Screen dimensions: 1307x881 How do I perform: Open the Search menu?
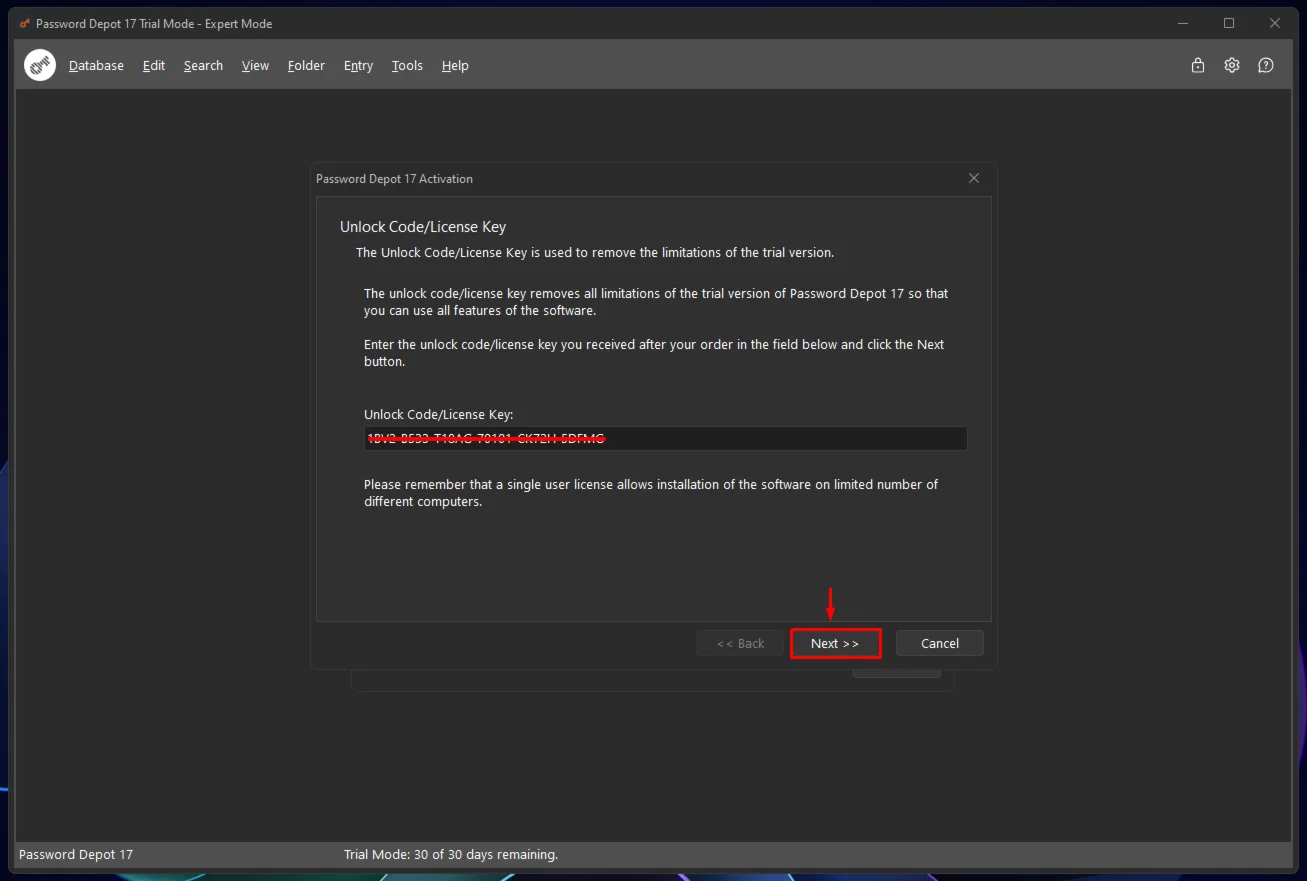(203, 65)
